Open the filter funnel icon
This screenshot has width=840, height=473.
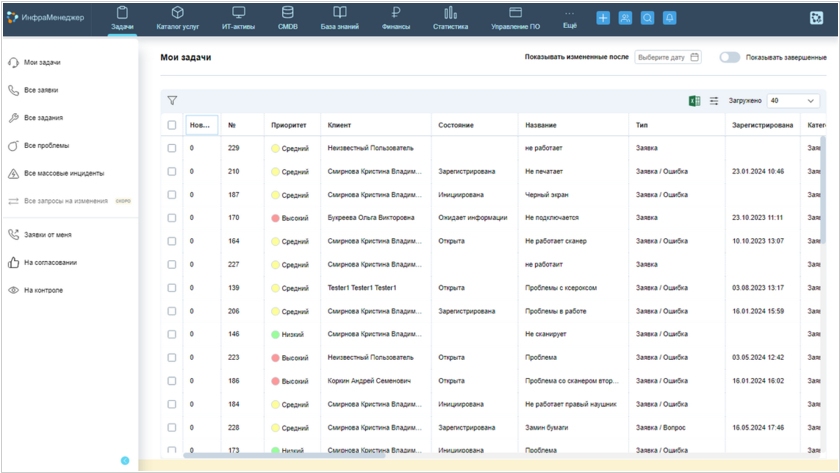click(x=172, y=101)
